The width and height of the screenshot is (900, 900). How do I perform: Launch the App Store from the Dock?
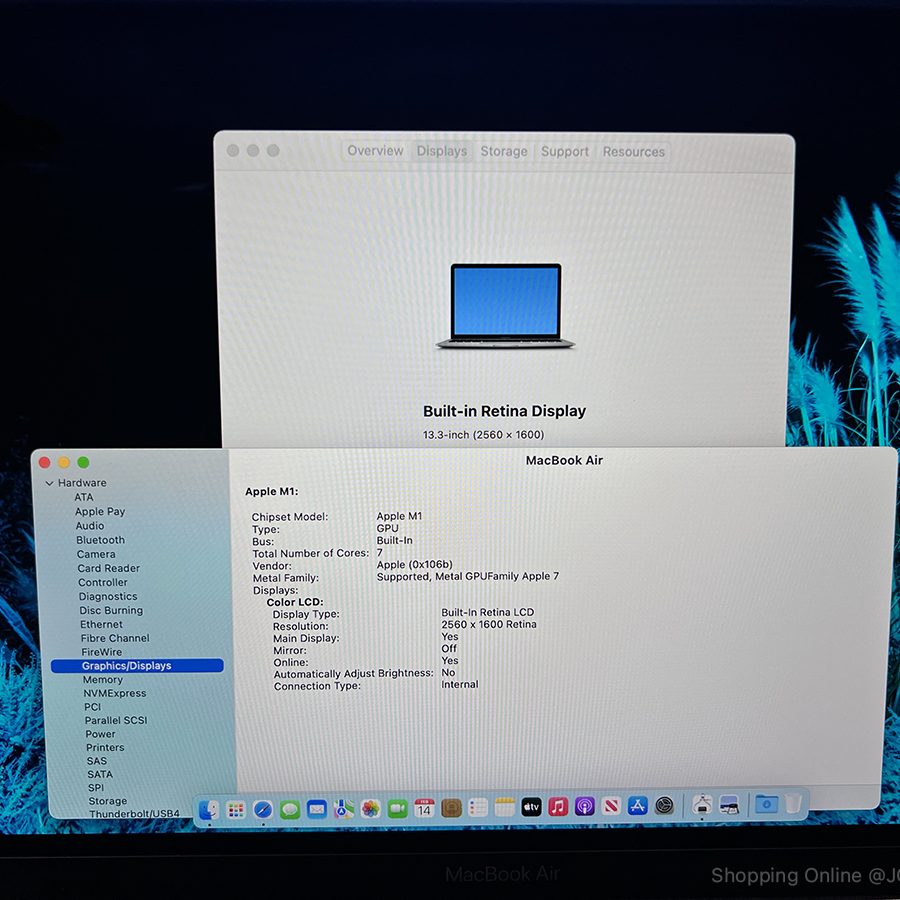click(638, 806)
